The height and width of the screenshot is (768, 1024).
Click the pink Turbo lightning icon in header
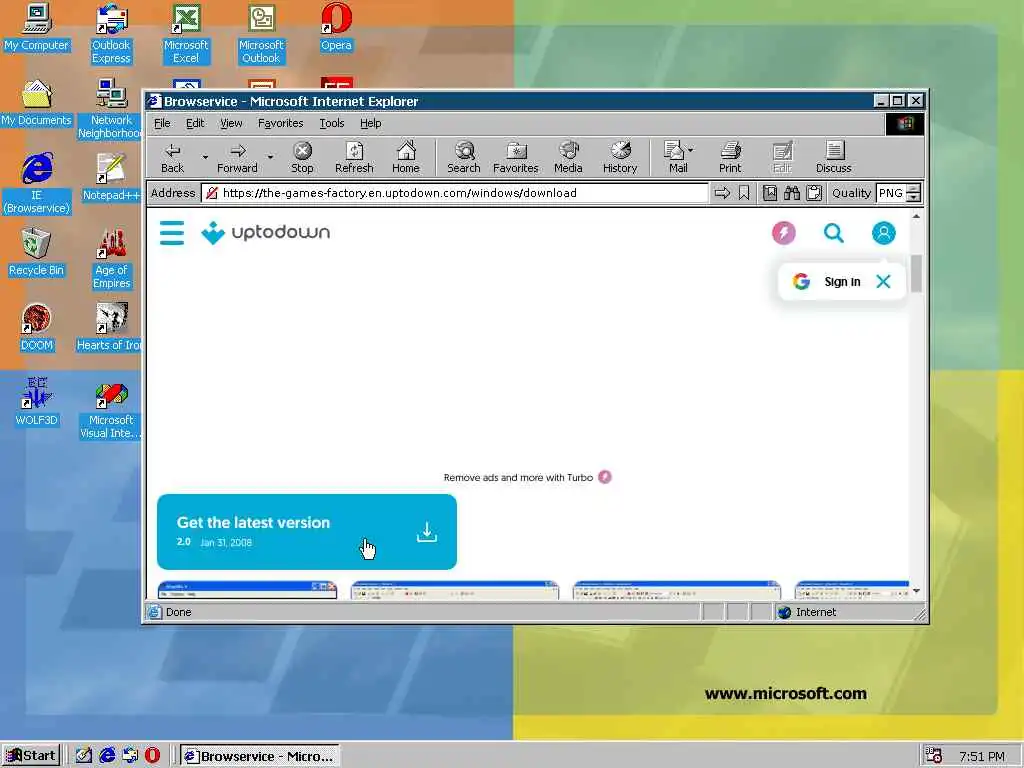[784, 232]
